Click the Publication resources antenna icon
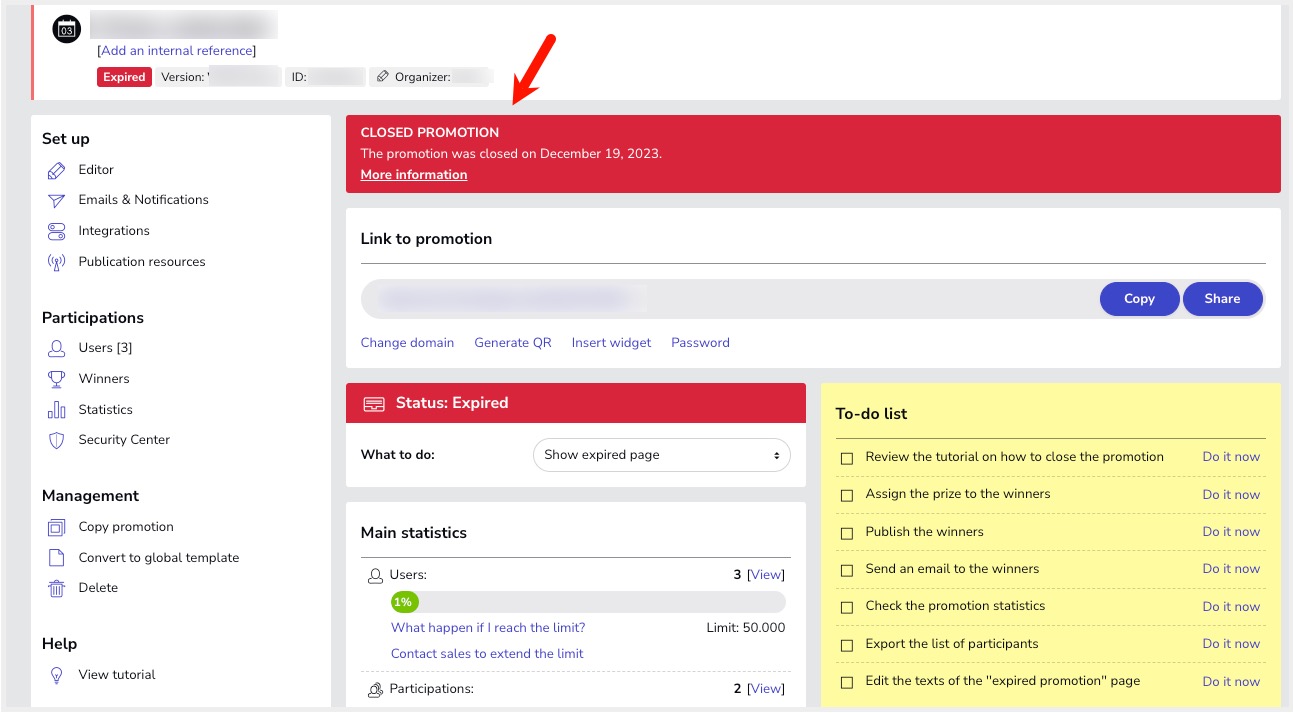This screenshot has width=1293, height=713. pyautogui.click(x=57, y=263)
